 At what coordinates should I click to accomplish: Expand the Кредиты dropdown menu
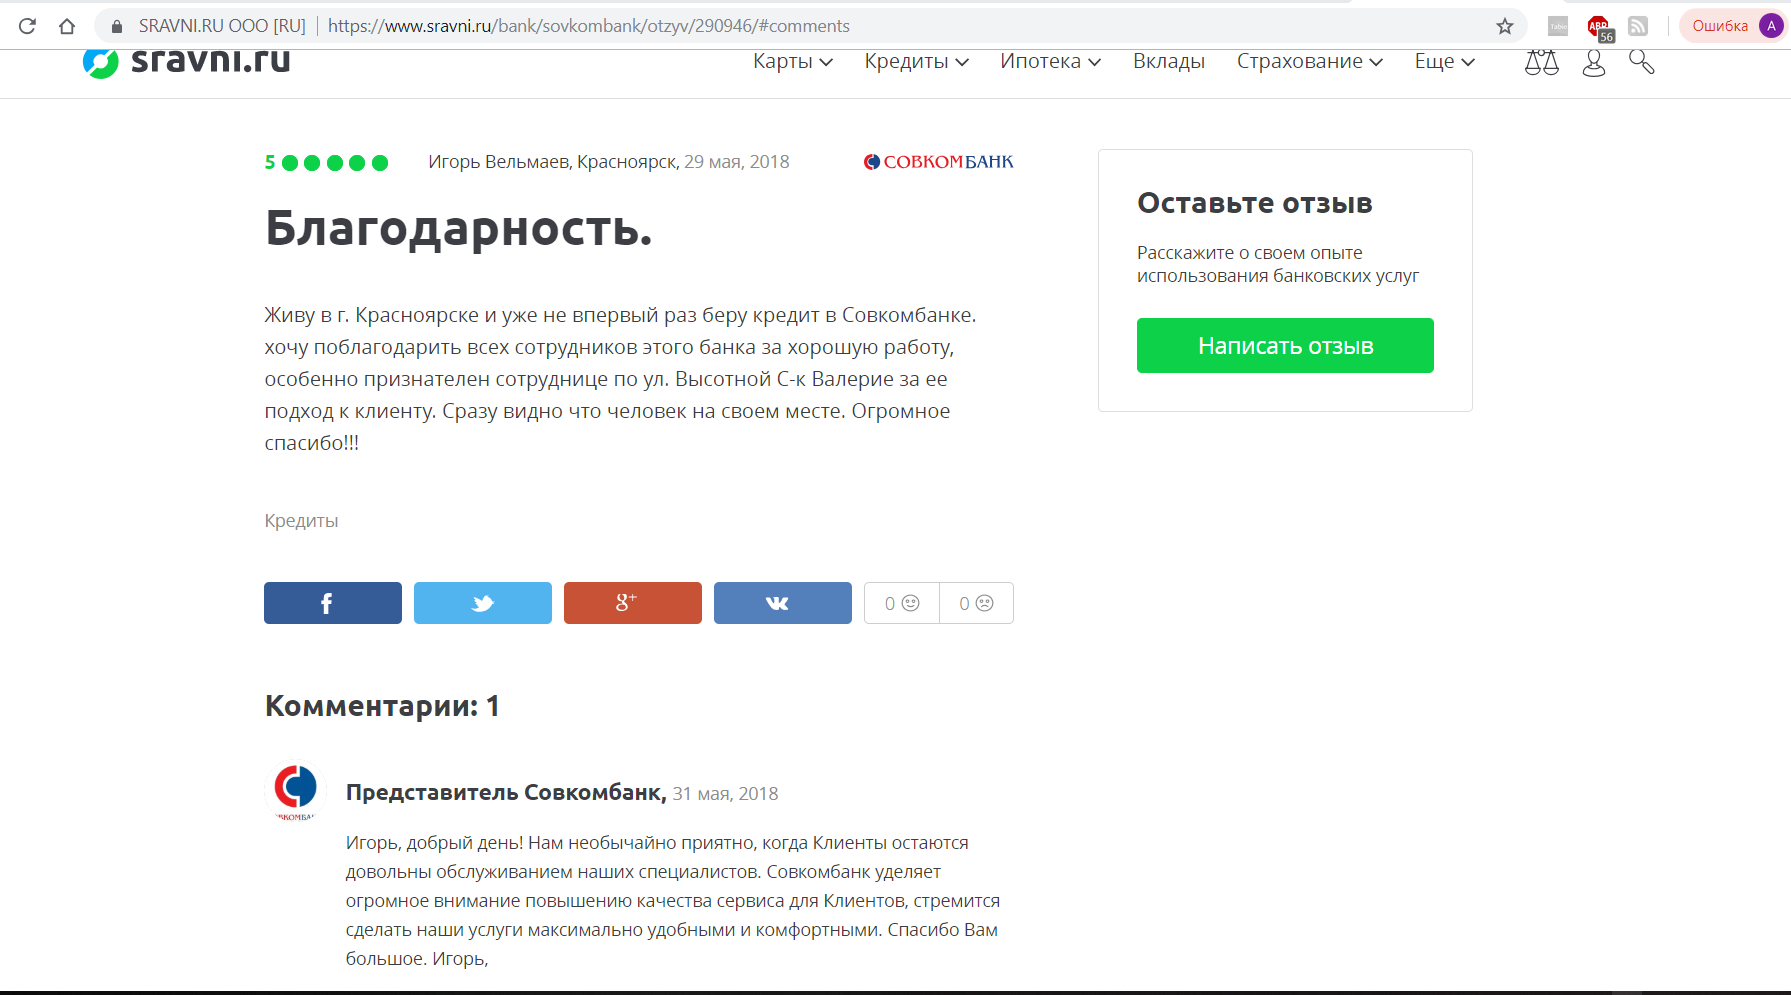coord(916,62)
